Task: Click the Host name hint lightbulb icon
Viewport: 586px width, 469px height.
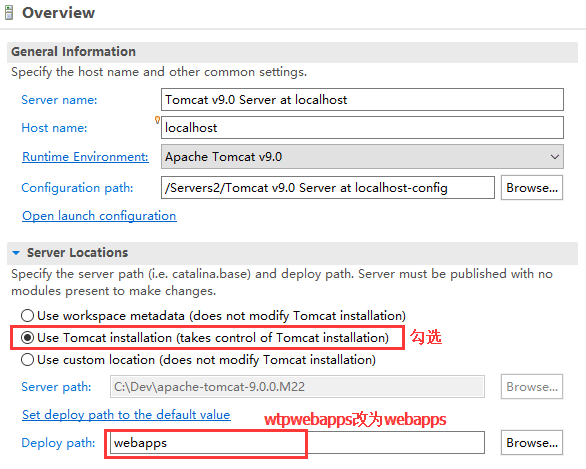Action: (x=157, y=120)
